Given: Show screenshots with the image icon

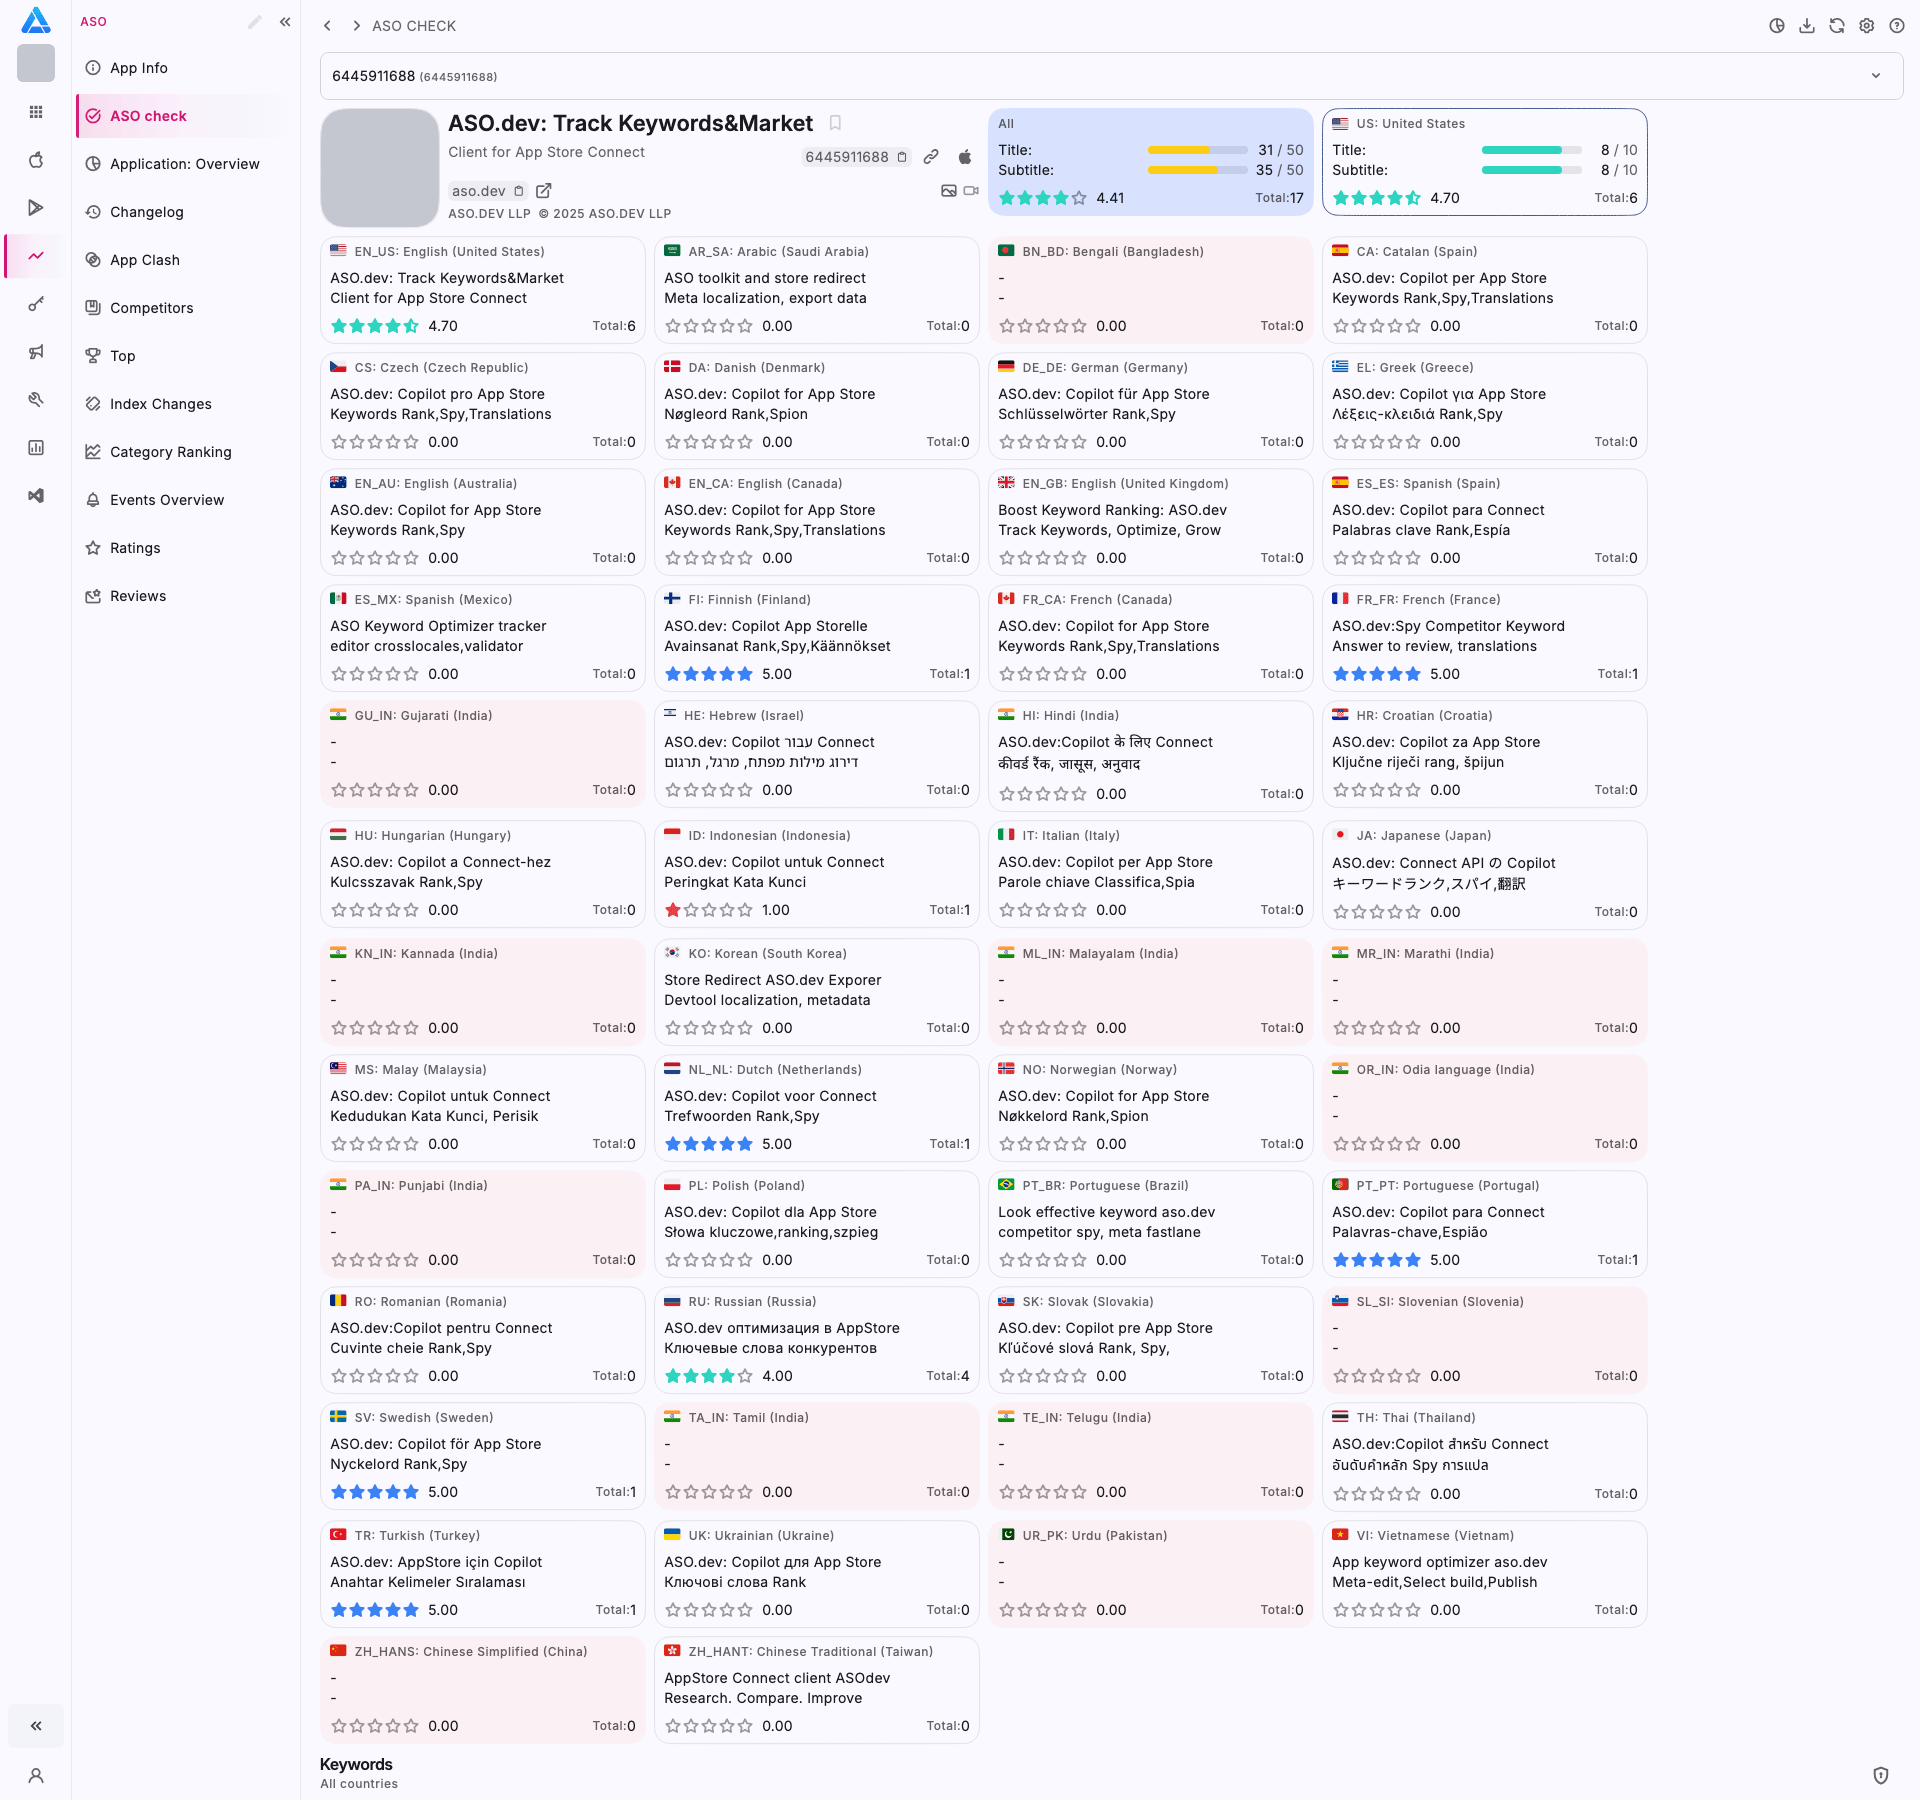Looking at the screenshot, I should coord(949,191).
